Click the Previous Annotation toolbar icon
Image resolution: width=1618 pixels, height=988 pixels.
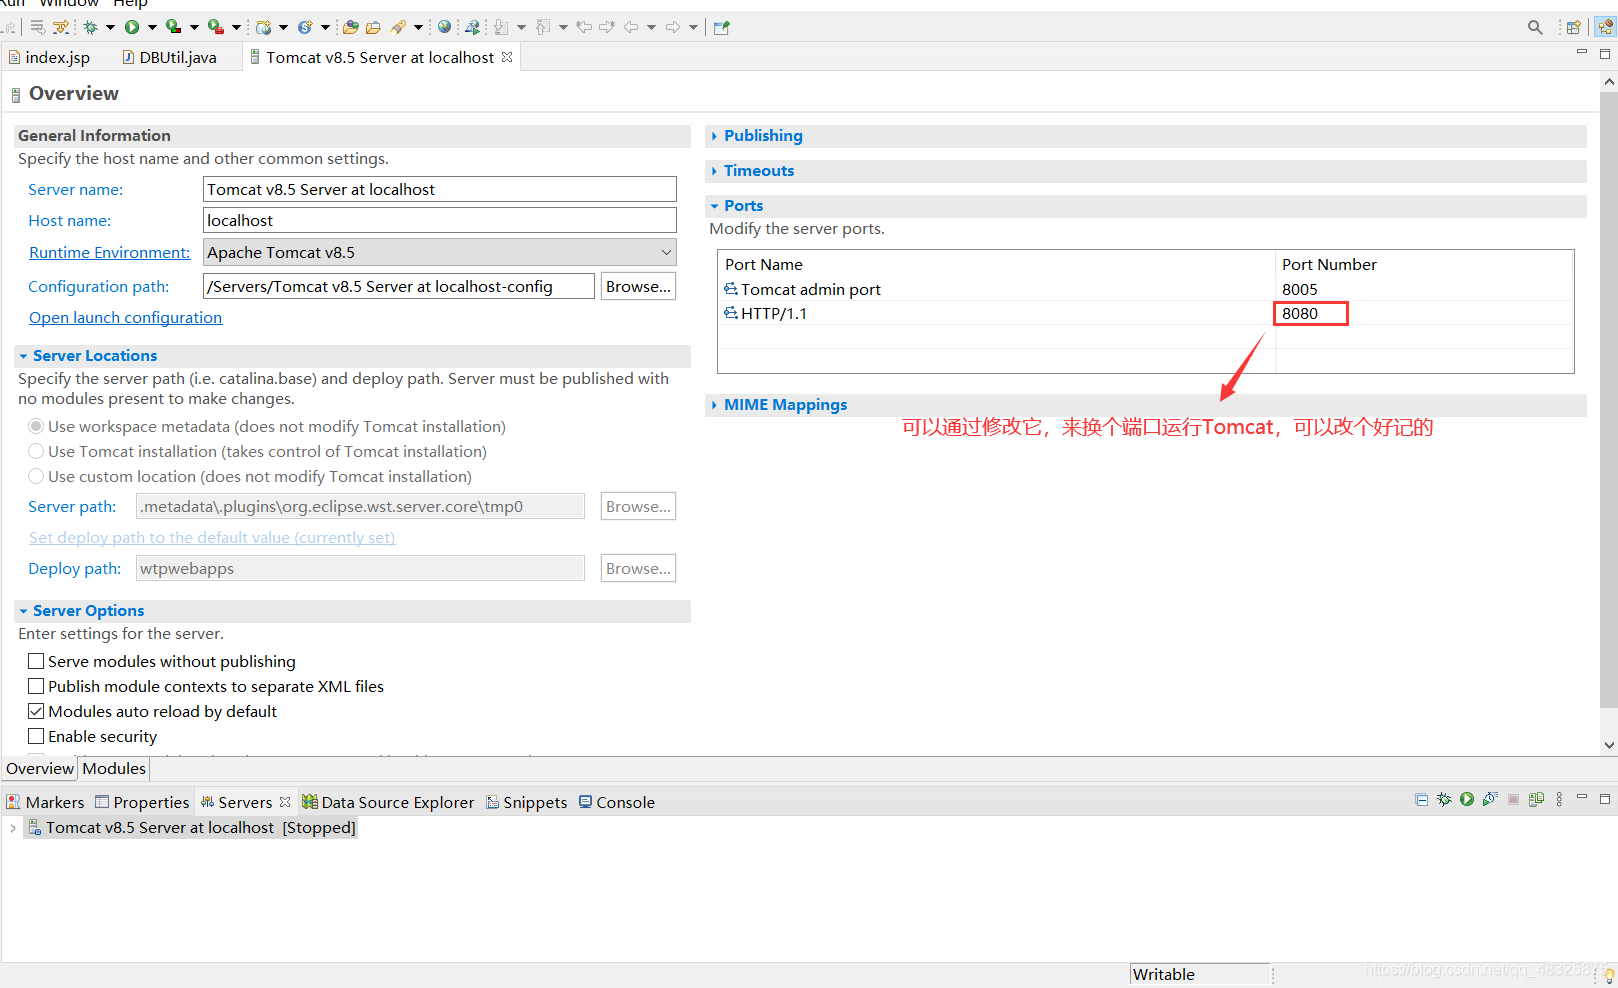[543, 27]
